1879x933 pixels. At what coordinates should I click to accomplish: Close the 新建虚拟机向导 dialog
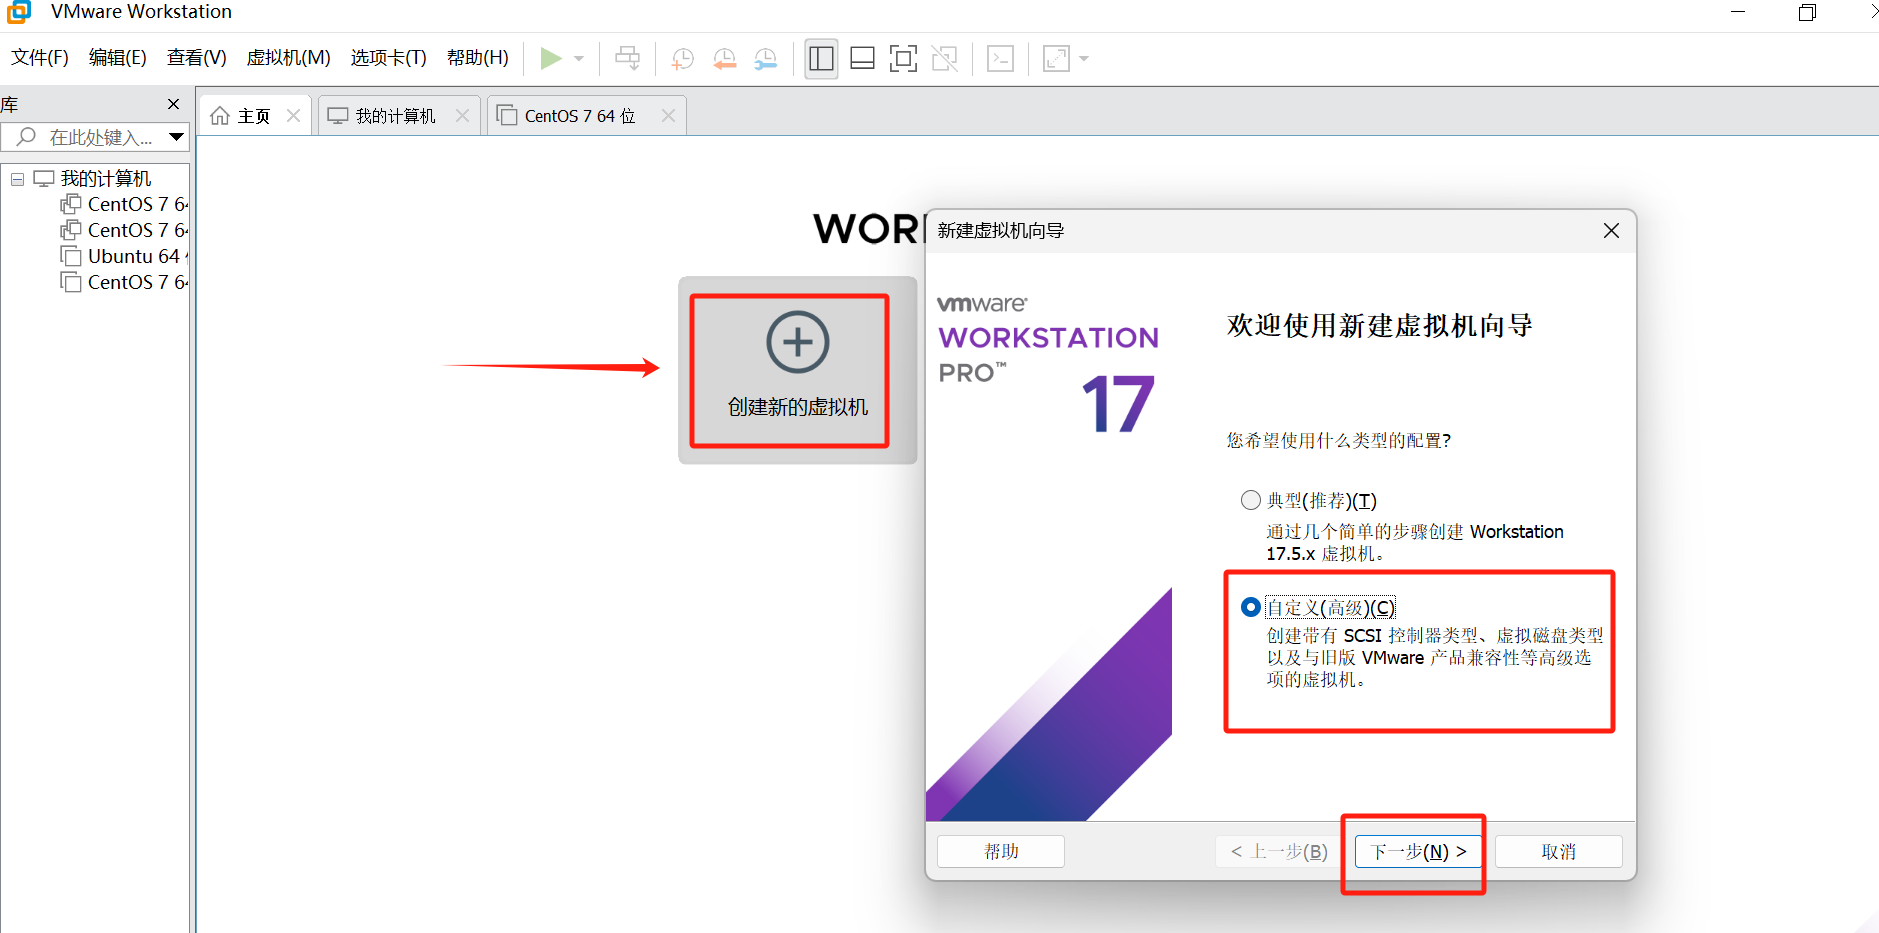pos(1611,231)
